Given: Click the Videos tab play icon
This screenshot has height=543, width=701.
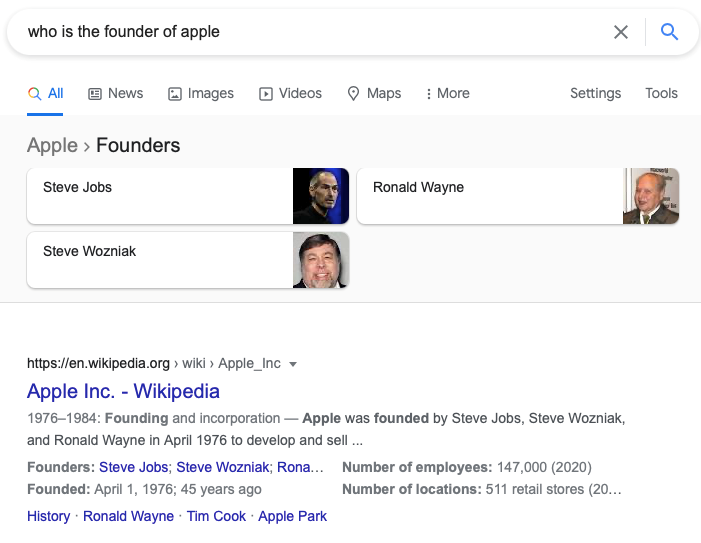Looking at the screenshot, I should point(266,94).
